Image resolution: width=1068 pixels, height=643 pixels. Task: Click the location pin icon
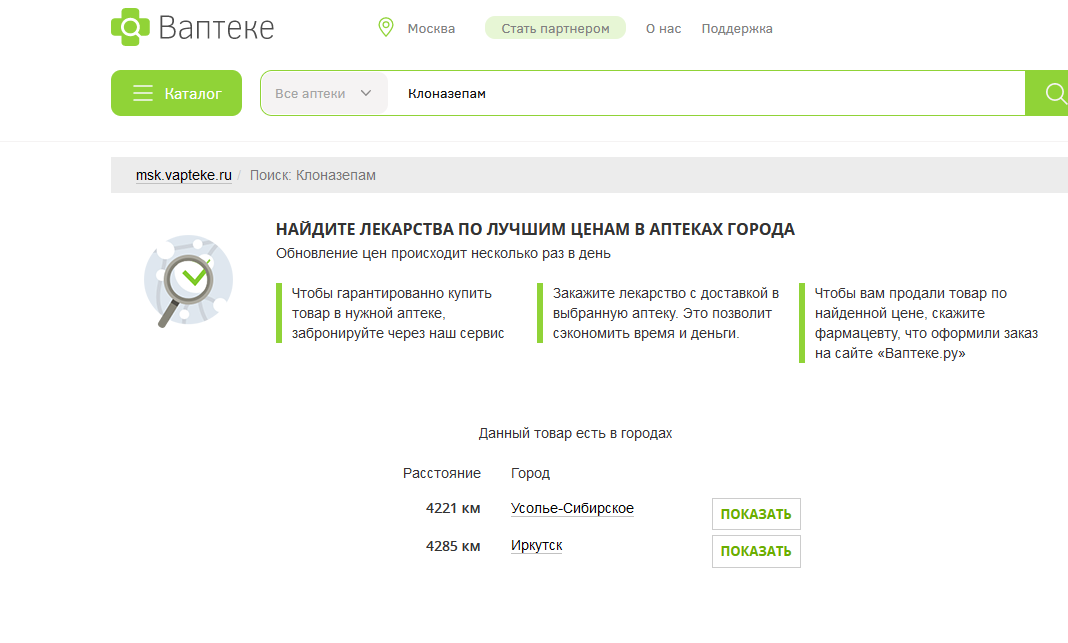coord(386,27)
